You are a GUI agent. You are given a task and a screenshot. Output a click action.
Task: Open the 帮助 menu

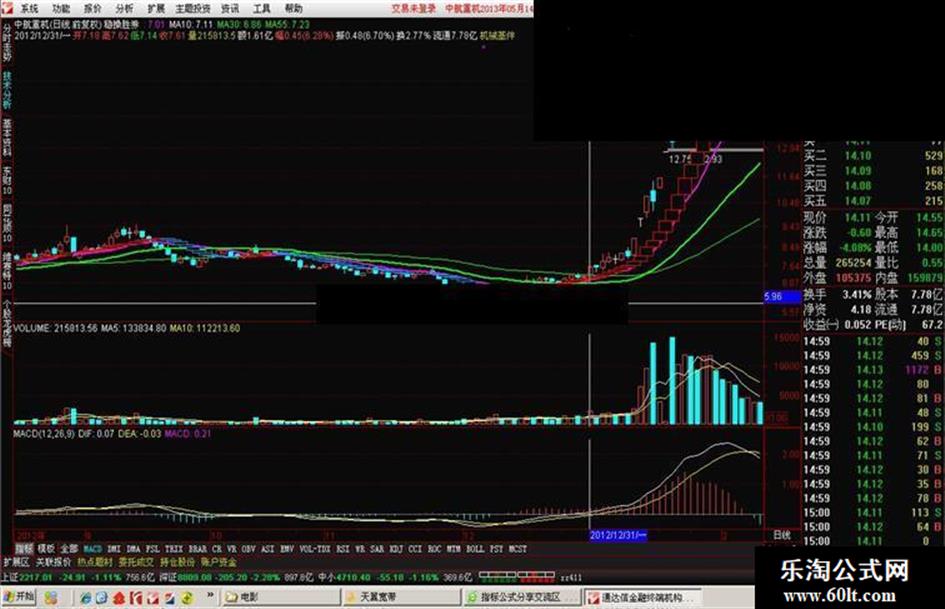pos(294,8)
